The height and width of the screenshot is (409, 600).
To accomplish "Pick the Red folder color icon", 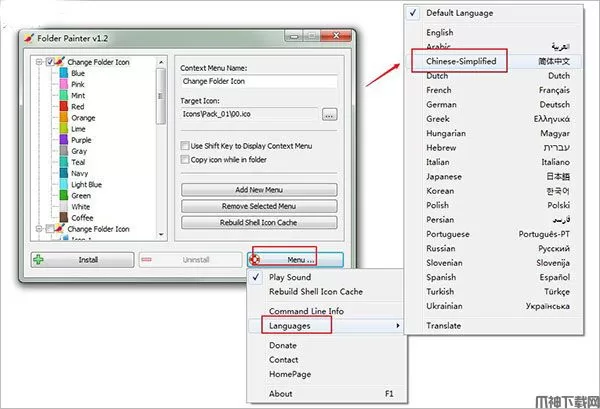I will [64, 106].
